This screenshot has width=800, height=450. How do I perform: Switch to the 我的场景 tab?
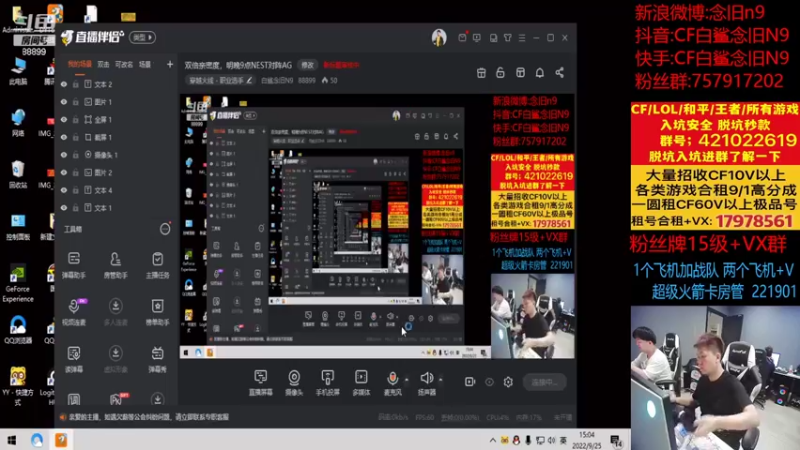click(x=80, y=64)
